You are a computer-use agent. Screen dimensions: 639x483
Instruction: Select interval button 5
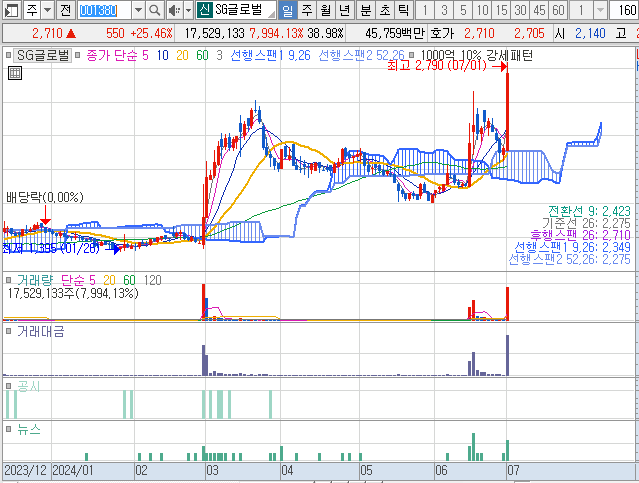(x=463, y=10)
